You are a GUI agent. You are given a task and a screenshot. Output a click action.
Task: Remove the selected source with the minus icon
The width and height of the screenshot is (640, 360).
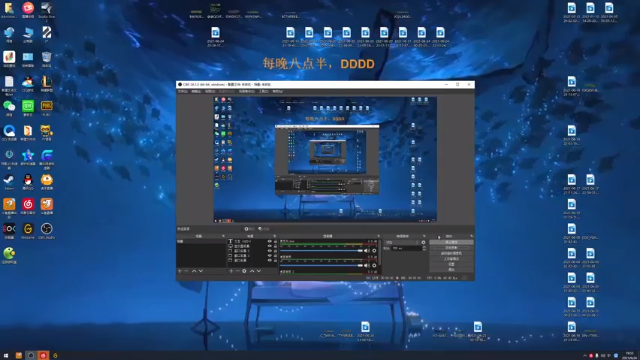tap(238, 271)
